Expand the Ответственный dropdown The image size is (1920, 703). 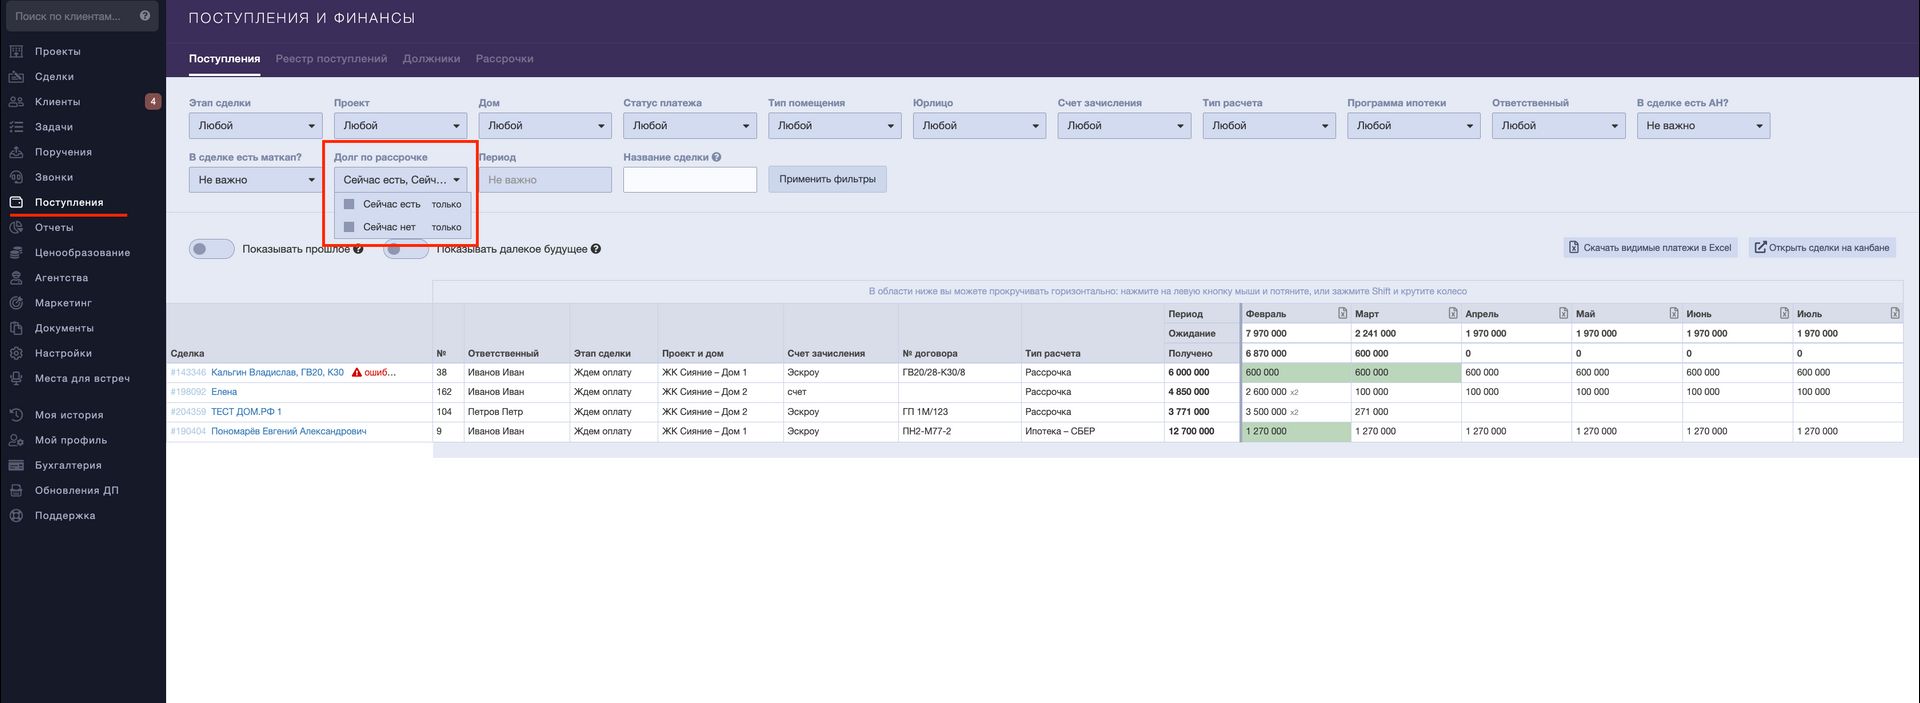point(1558,125)
